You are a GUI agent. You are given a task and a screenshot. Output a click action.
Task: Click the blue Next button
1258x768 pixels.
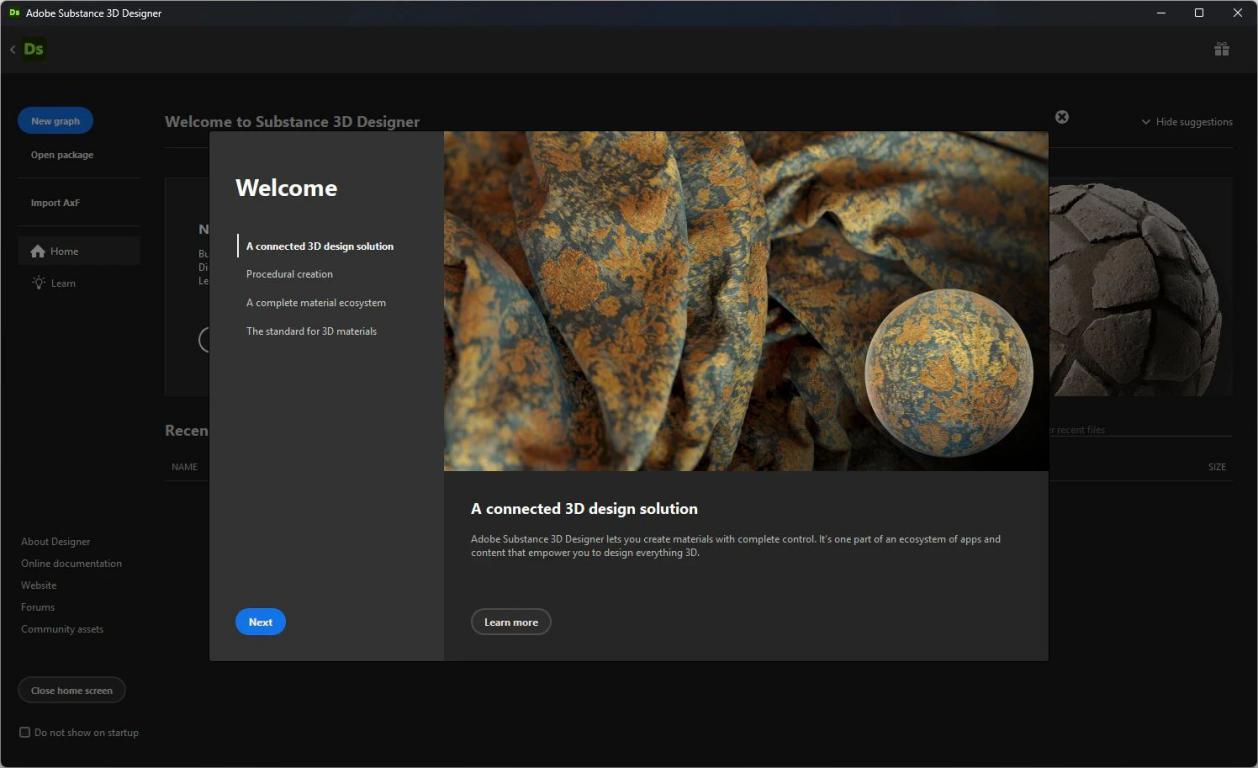(x=261, y=622)
